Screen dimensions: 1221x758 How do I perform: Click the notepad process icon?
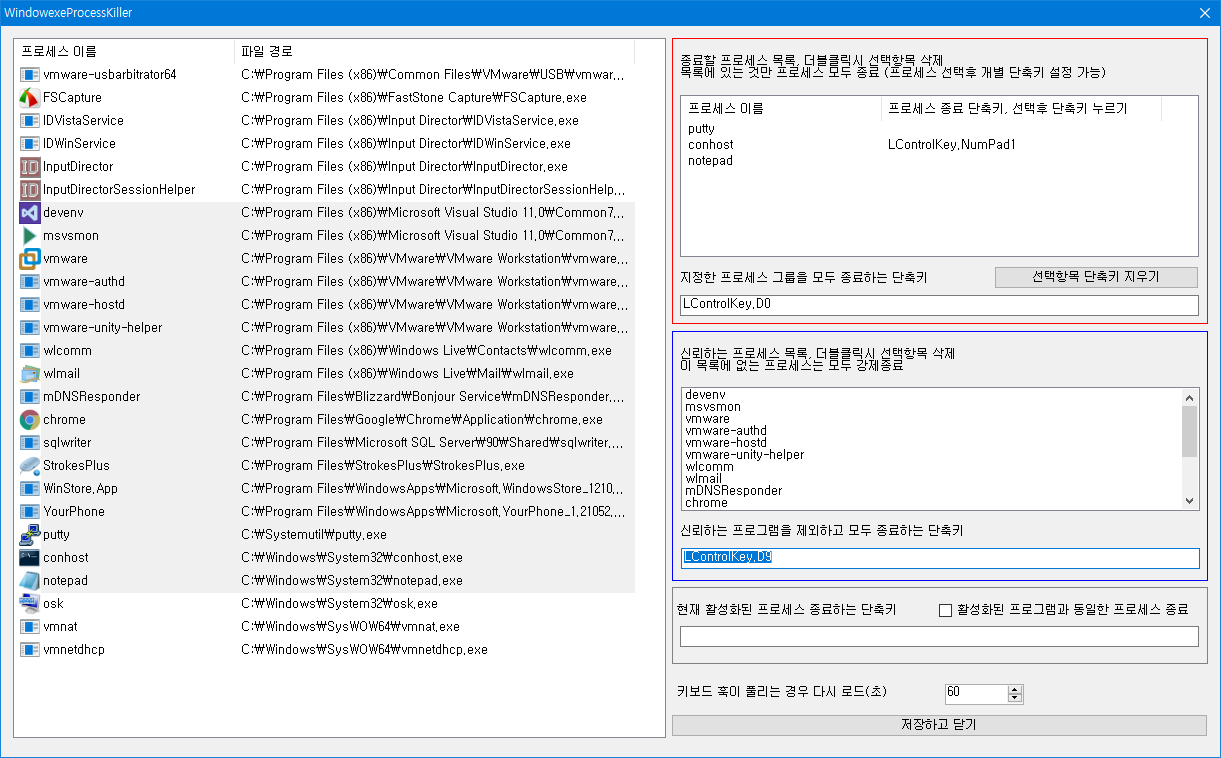(29, 581)
